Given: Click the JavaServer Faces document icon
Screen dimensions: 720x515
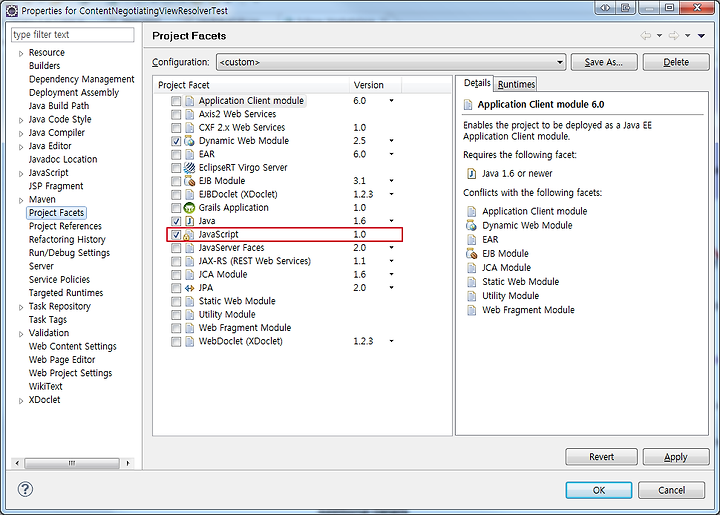Looking at the screenshot, I should pyautogui.click(x=189, y=248).
